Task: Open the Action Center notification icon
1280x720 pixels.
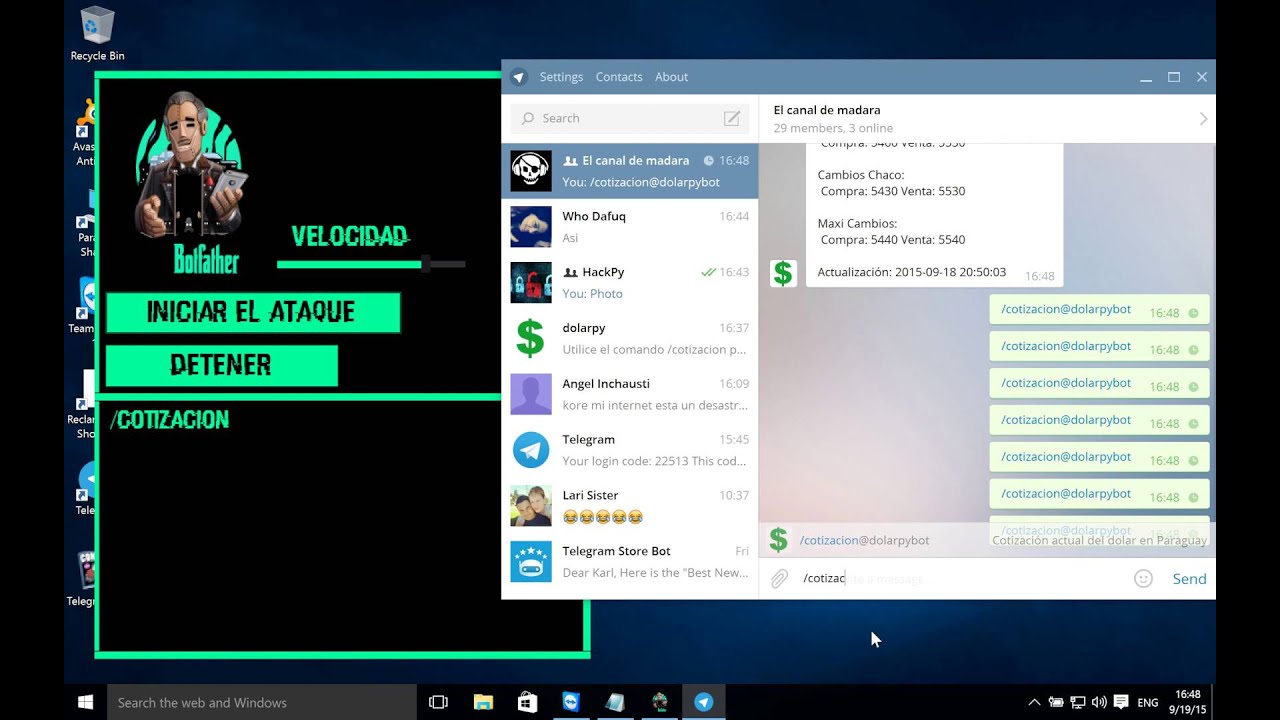Action: point(1121,702)
